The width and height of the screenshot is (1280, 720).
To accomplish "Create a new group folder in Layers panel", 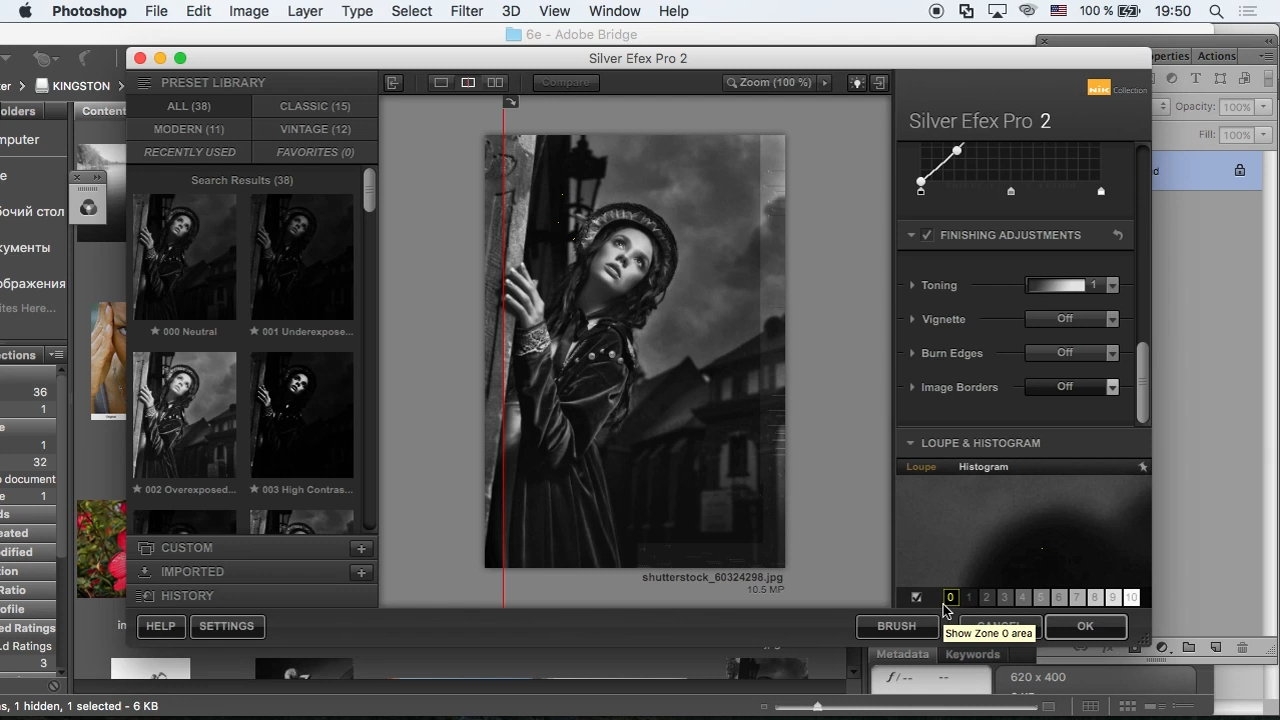I will [x=1188, y=648].
